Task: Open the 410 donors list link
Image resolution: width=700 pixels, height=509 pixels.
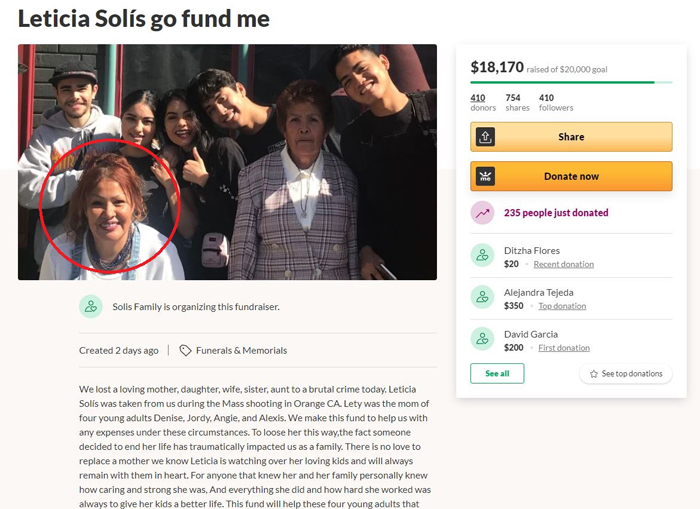Action: (x=483, y=102)
